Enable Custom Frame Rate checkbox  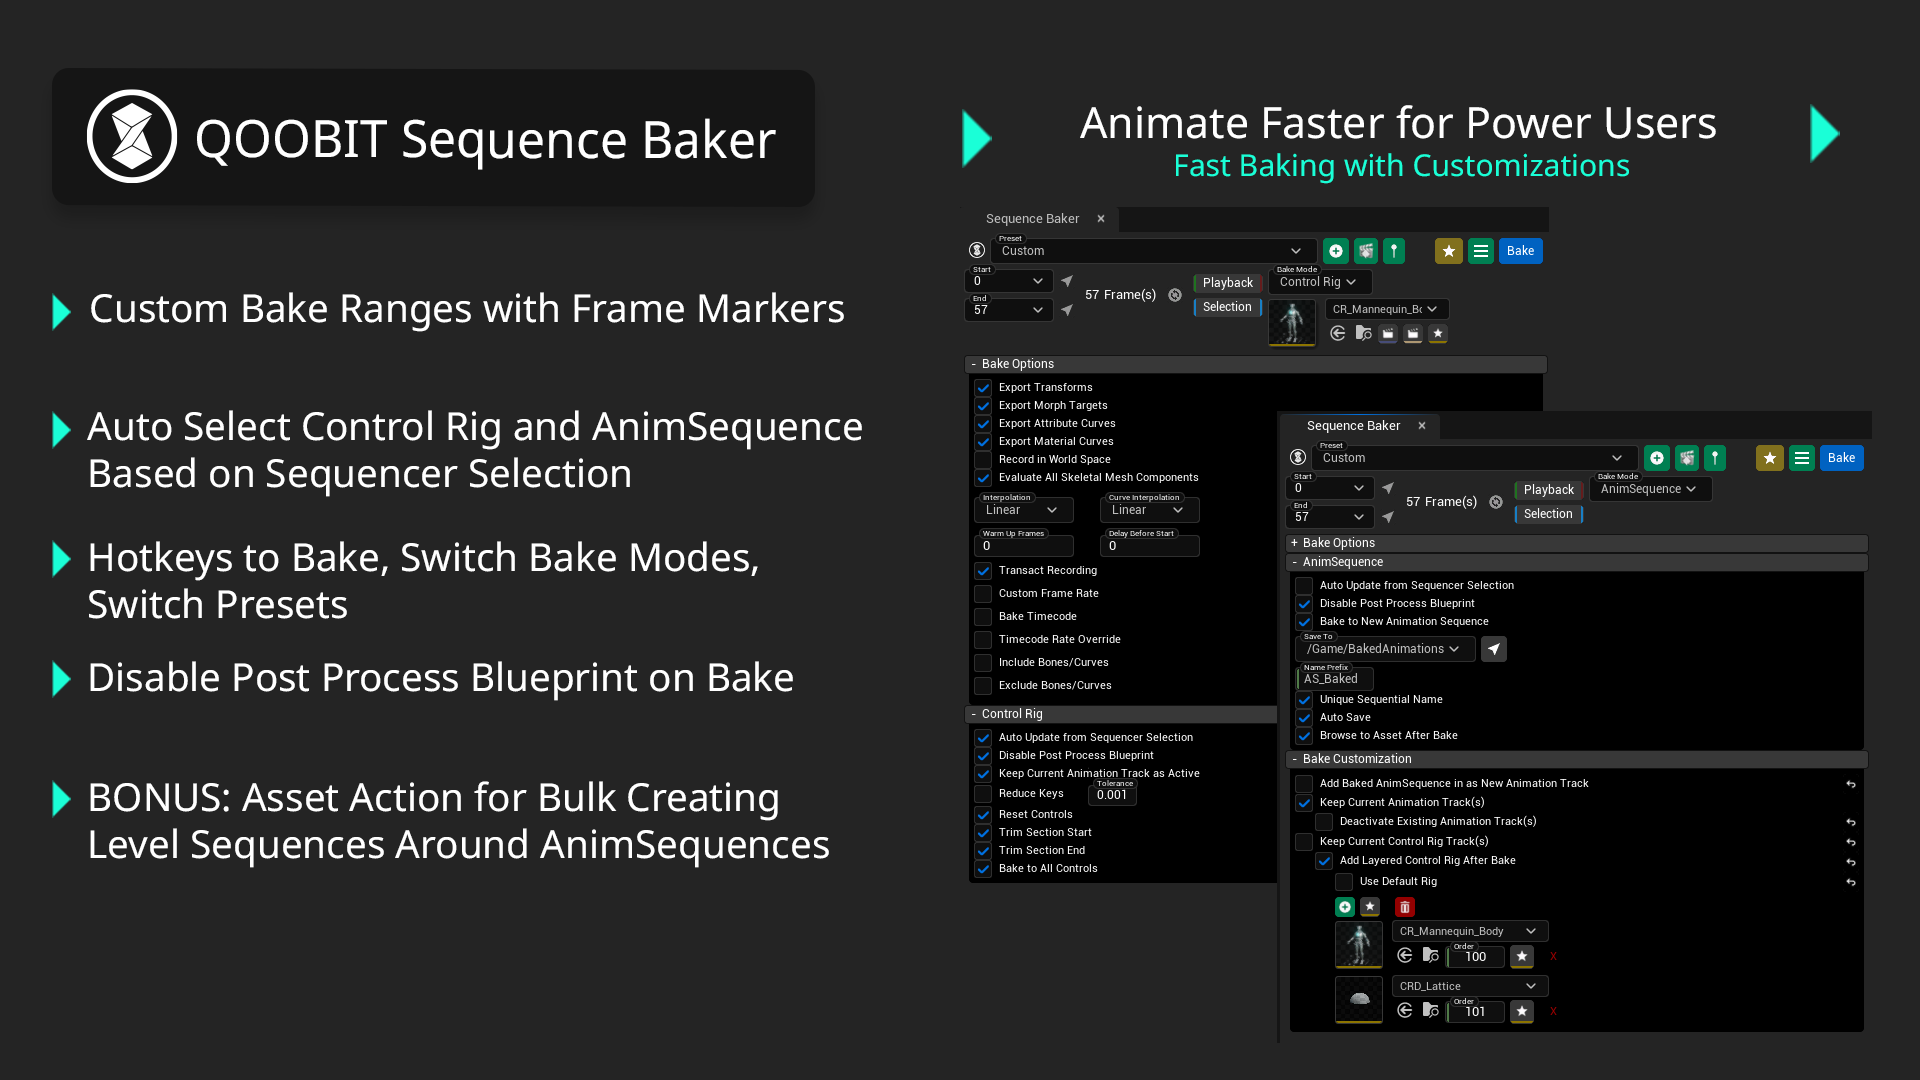983,594
